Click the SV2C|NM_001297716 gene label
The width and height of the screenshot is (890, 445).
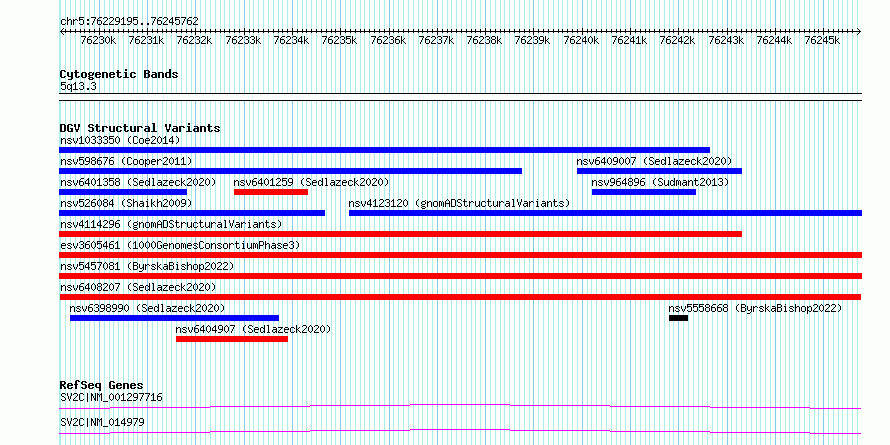coord(111,397)
